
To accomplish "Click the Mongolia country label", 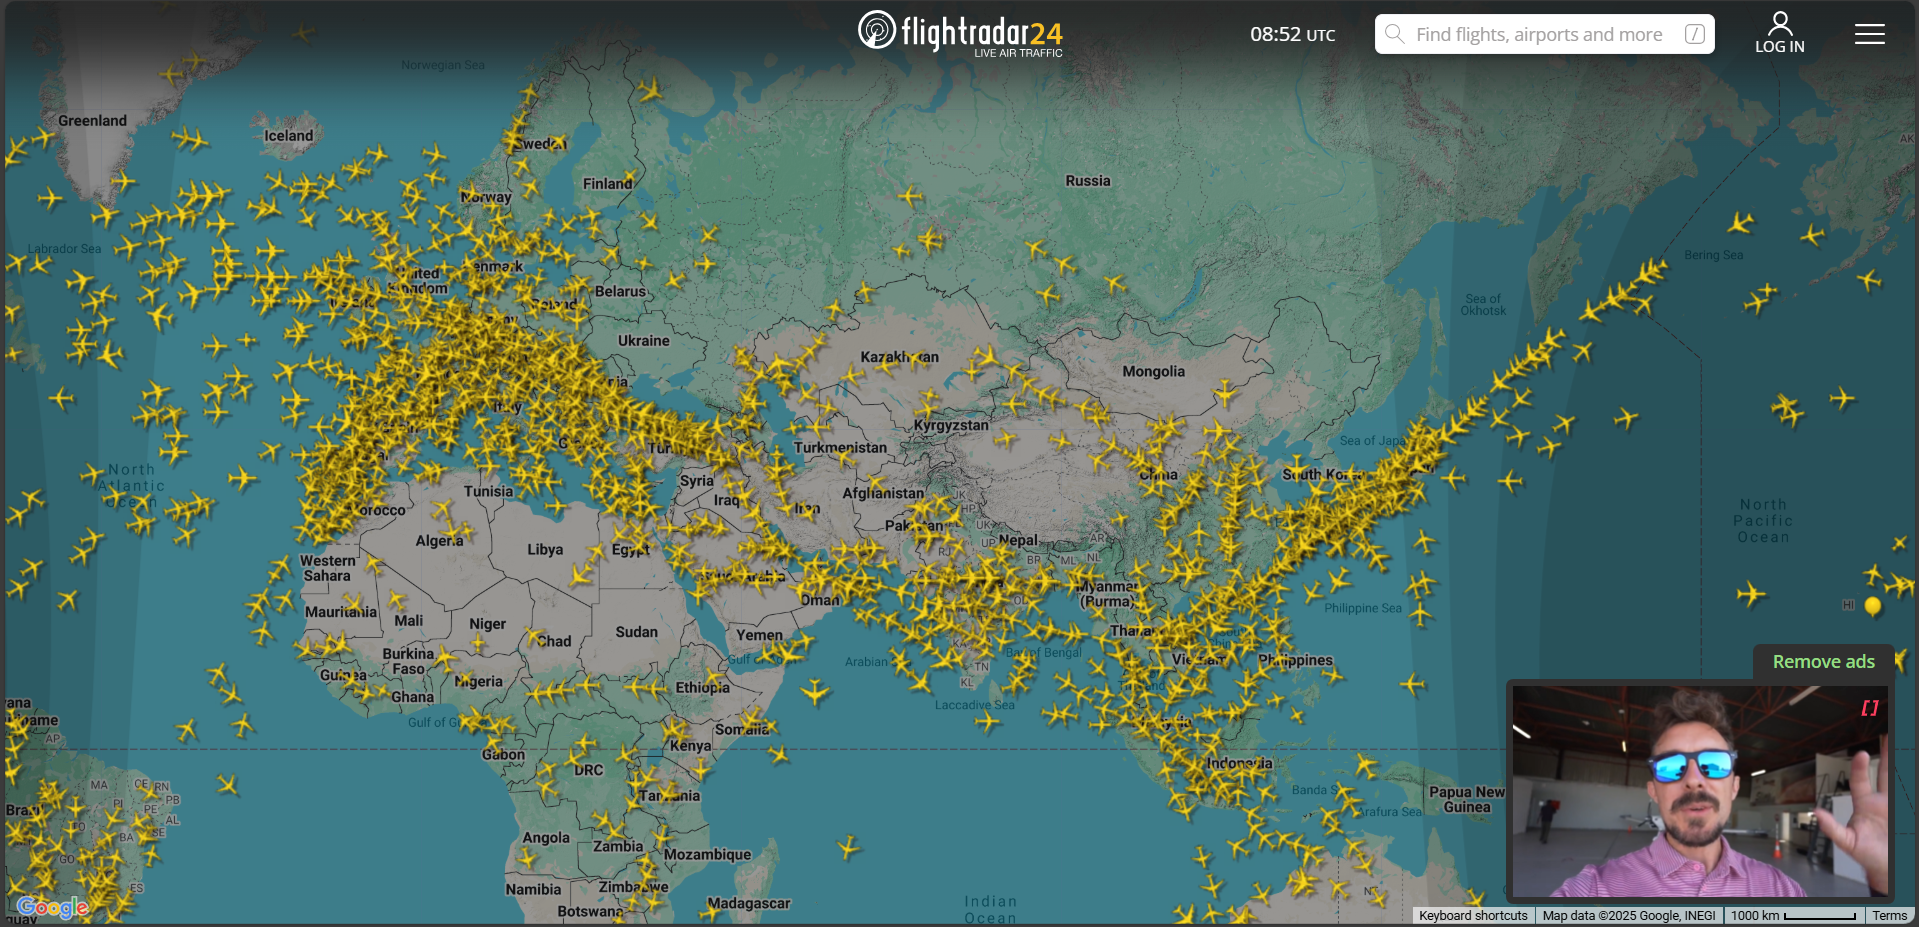I will pos(1153,371).
